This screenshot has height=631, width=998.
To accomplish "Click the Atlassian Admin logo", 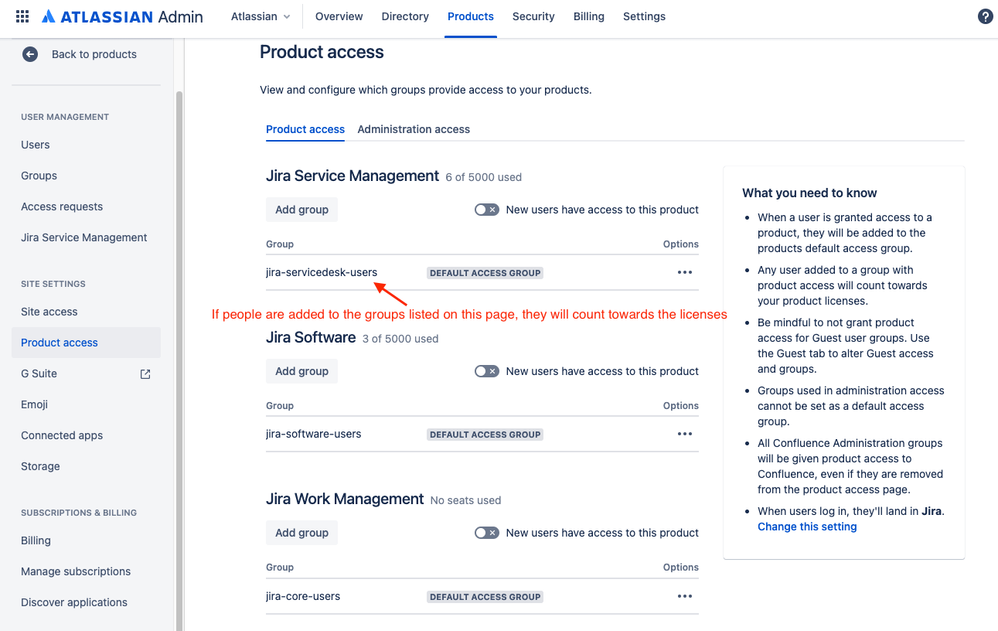I will pos(122,17).
